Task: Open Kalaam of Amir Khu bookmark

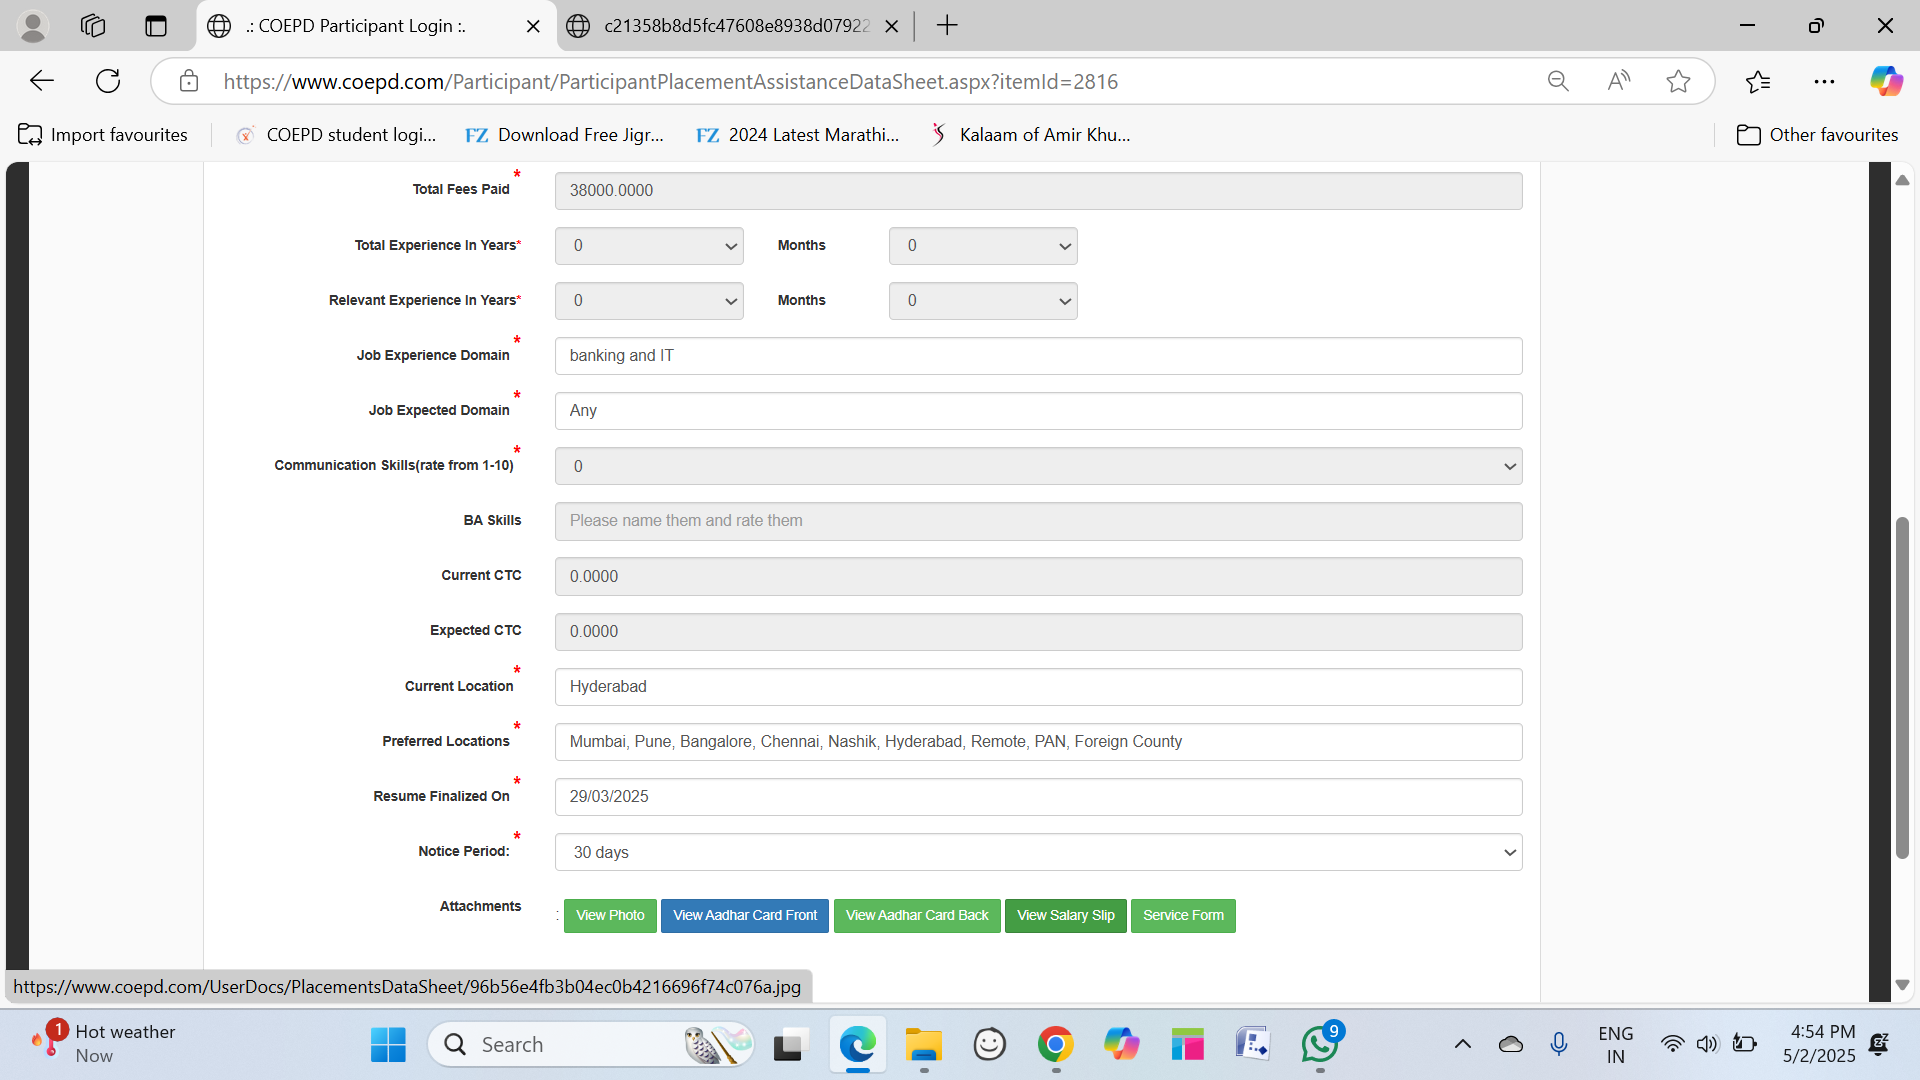Action: click(1030, 135)
